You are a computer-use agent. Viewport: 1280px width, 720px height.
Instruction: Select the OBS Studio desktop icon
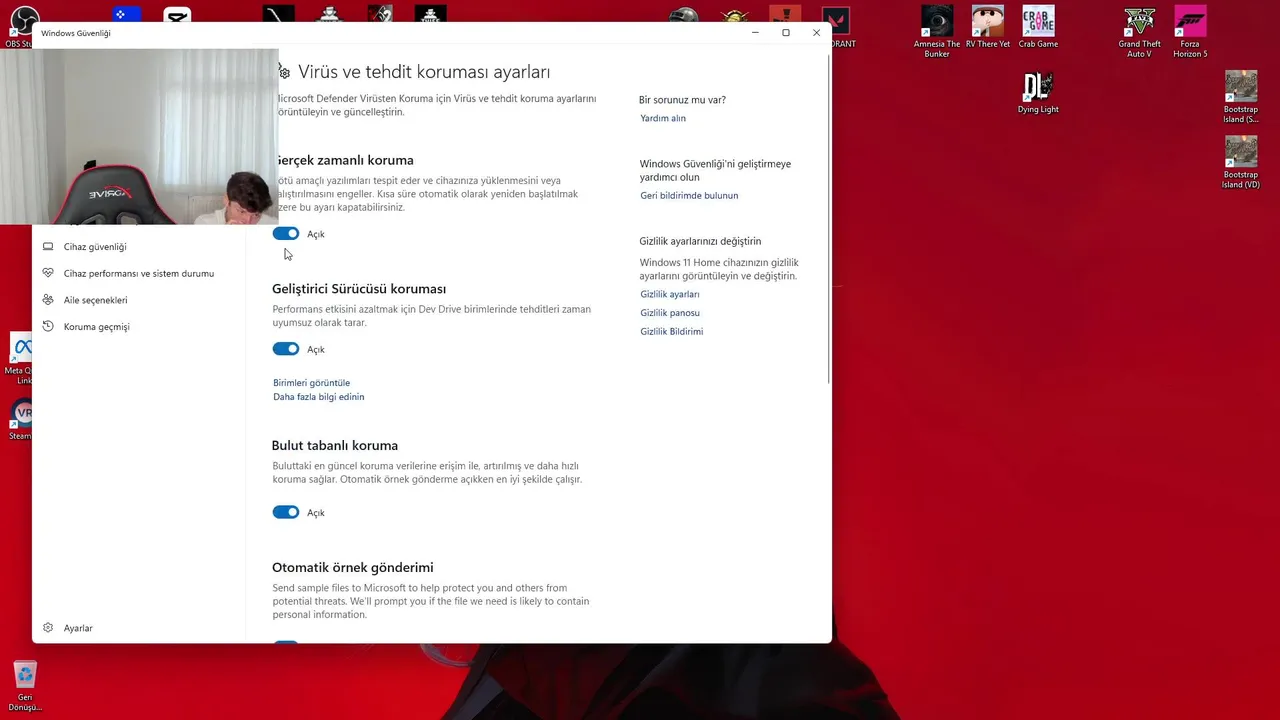point(20,27)
